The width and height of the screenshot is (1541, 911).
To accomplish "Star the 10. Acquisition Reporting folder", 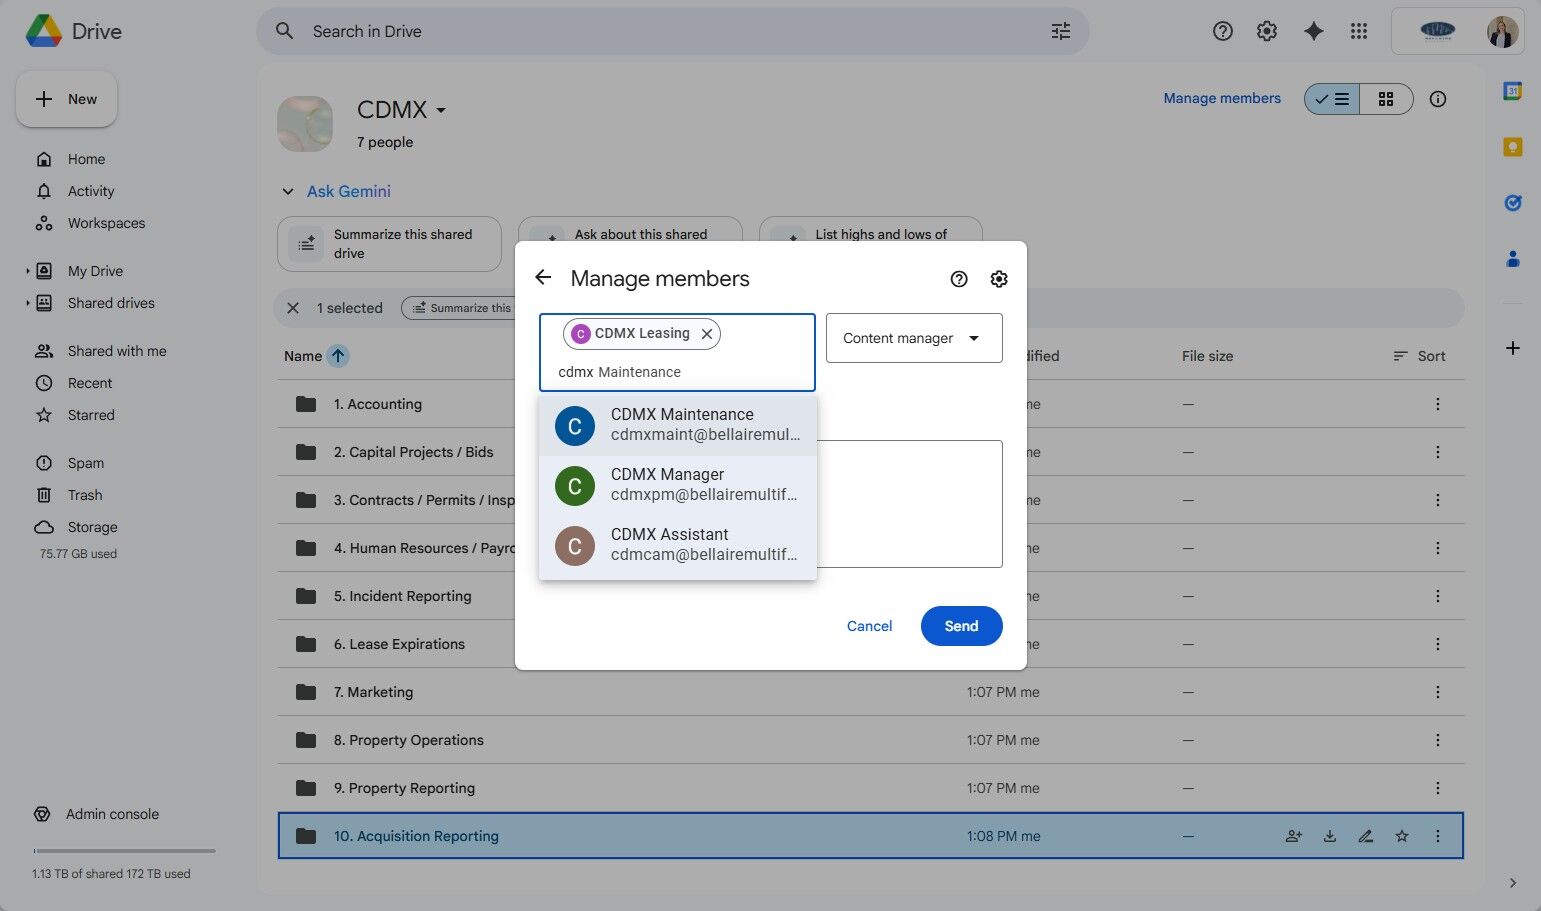I will pyautogui.click(x=1402, y=836).
